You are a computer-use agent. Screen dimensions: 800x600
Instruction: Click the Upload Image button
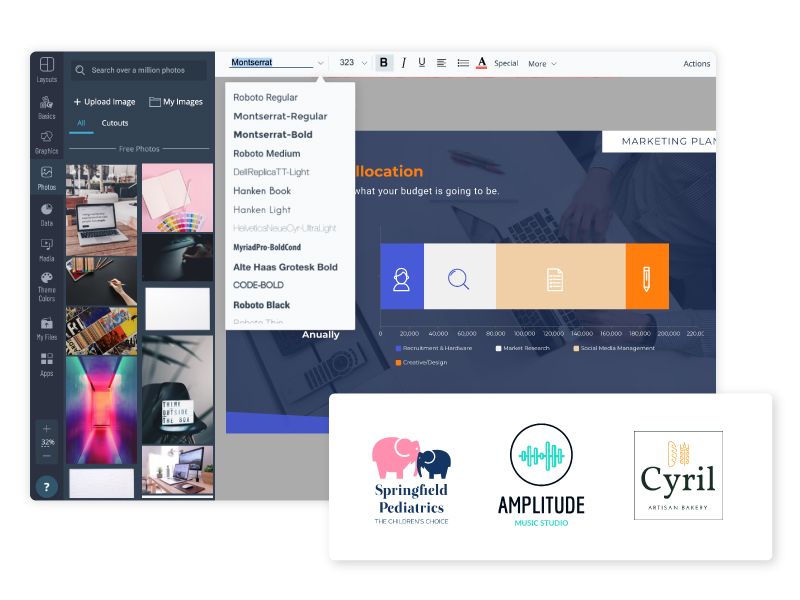tap(104, 102)
